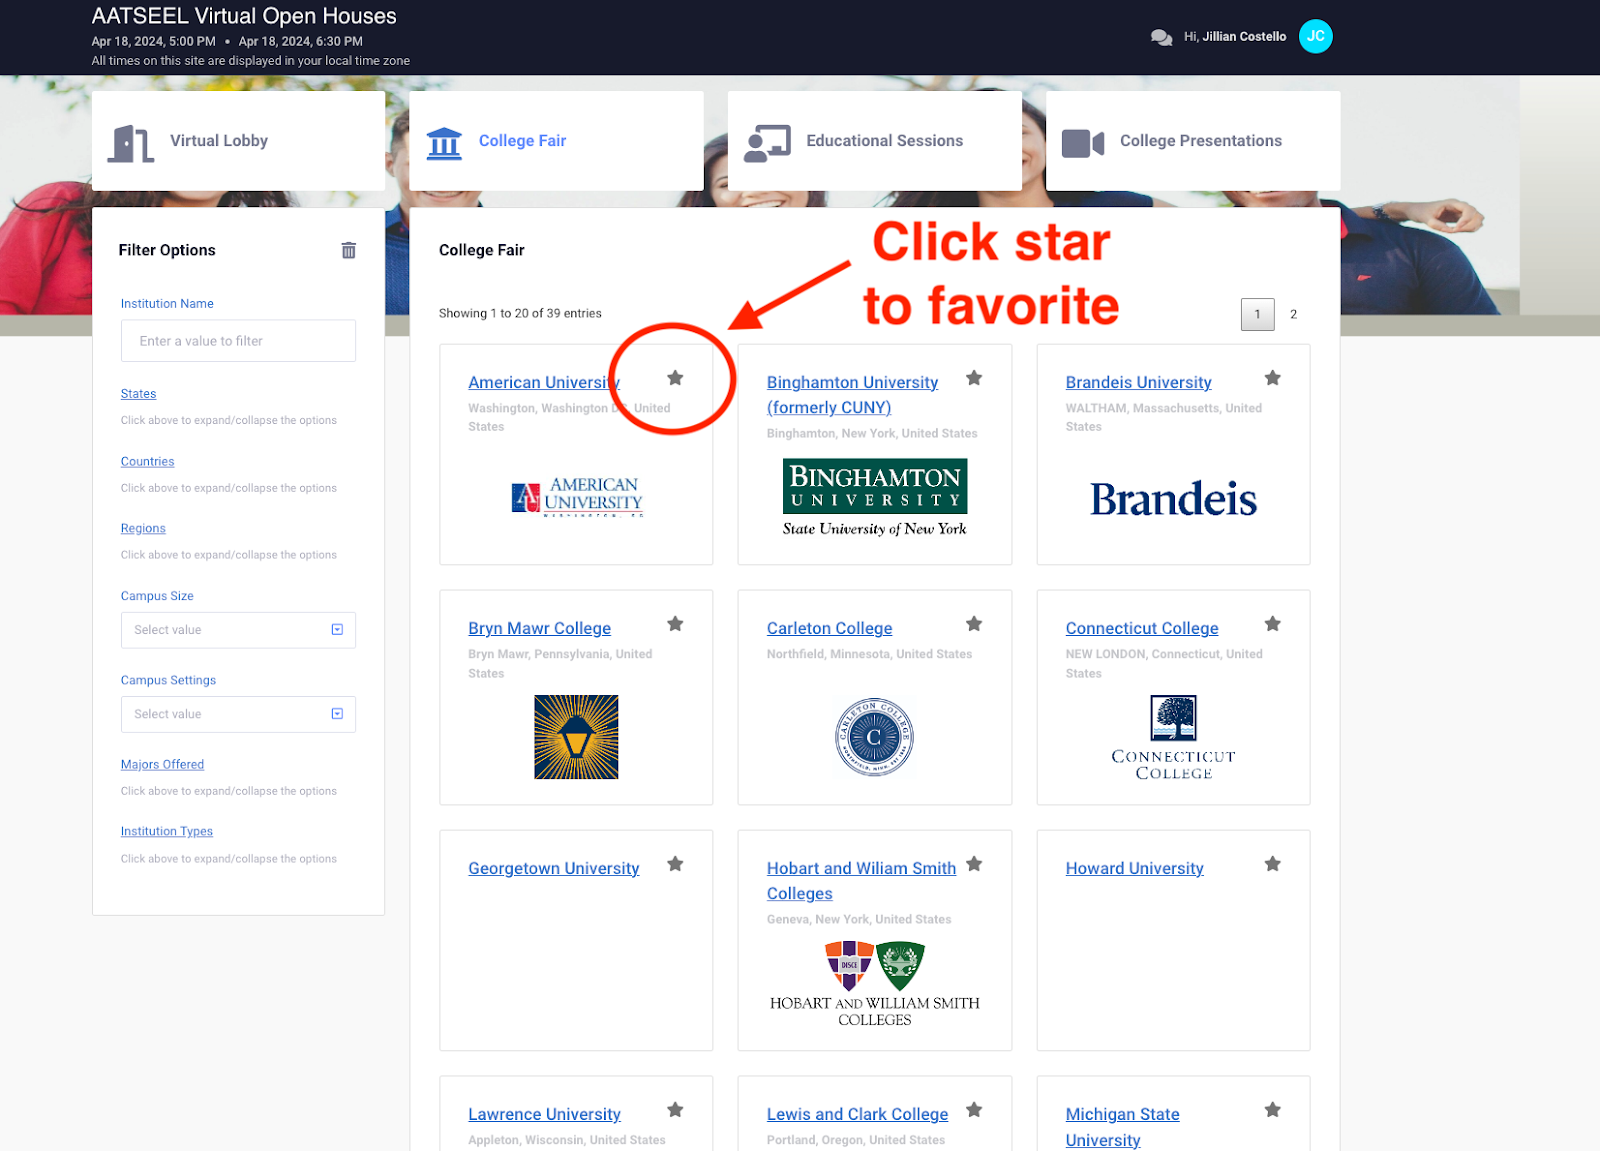Open the JC user avatar menu
This screenshot has height=1151, width=1600.
(1315, 36)
